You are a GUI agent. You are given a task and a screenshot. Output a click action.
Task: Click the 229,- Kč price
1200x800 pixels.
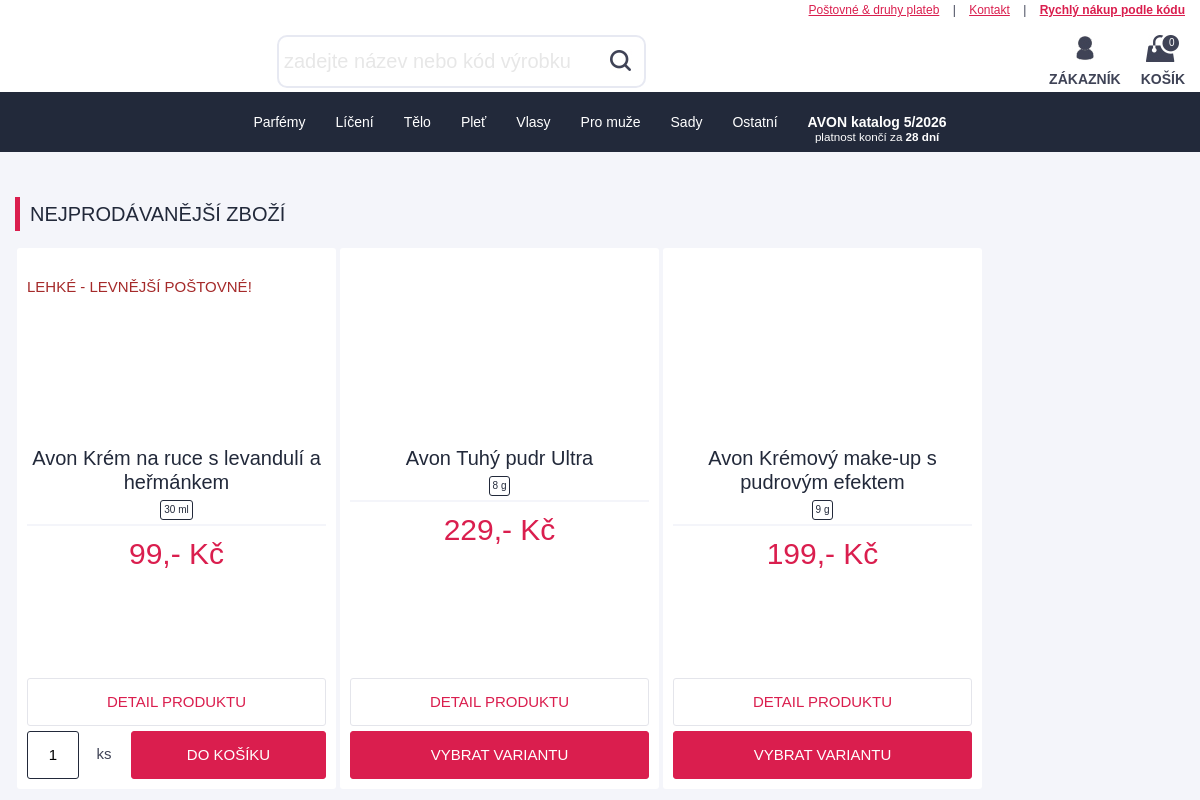click(x=499, y=530)
